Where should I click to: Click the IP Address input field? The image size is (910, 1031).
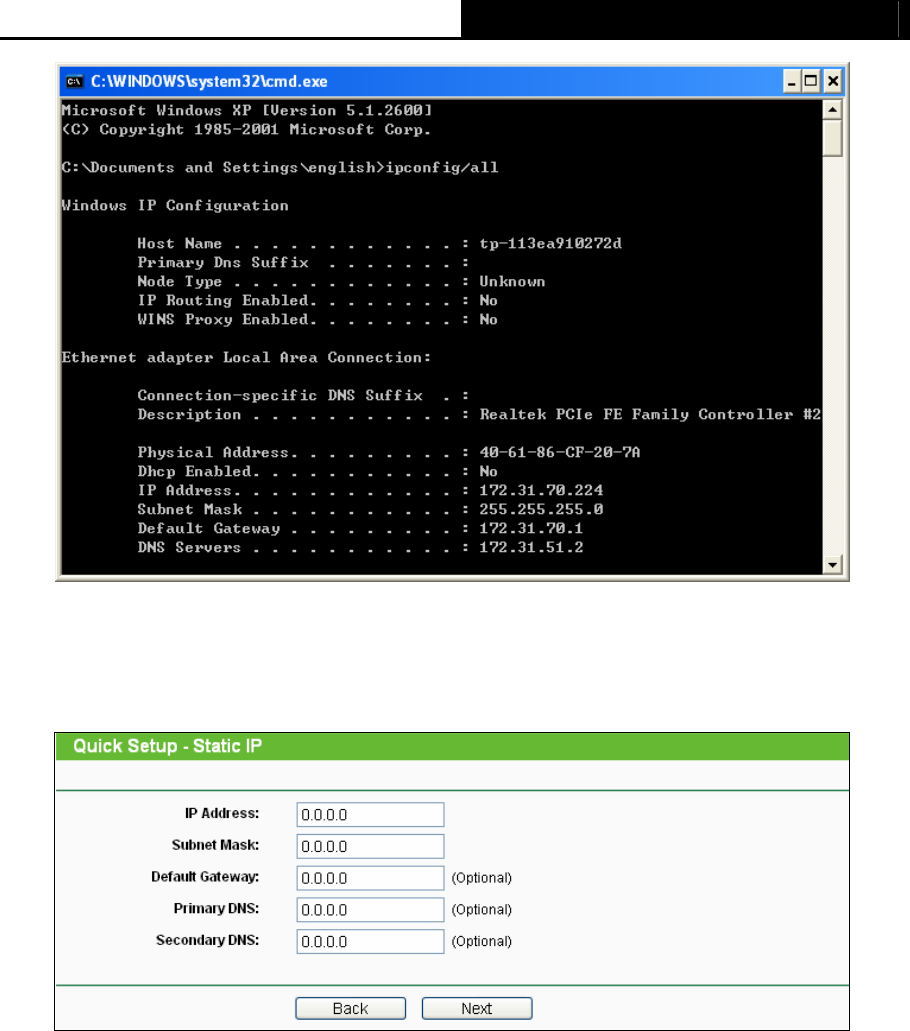370,815
